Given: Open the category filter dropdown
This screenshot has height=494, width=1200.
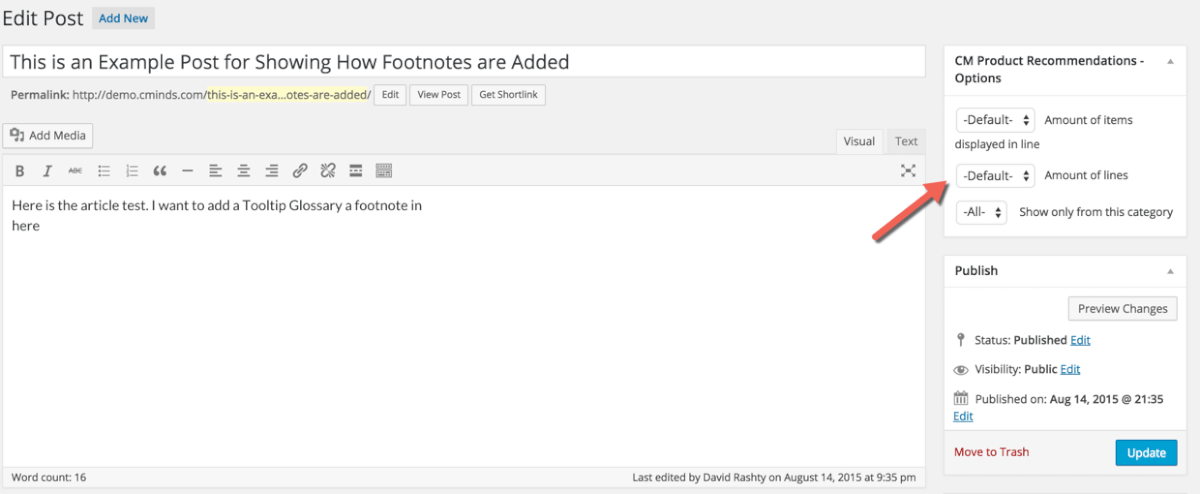Looking at the screenshot, I should pos(981,212).
